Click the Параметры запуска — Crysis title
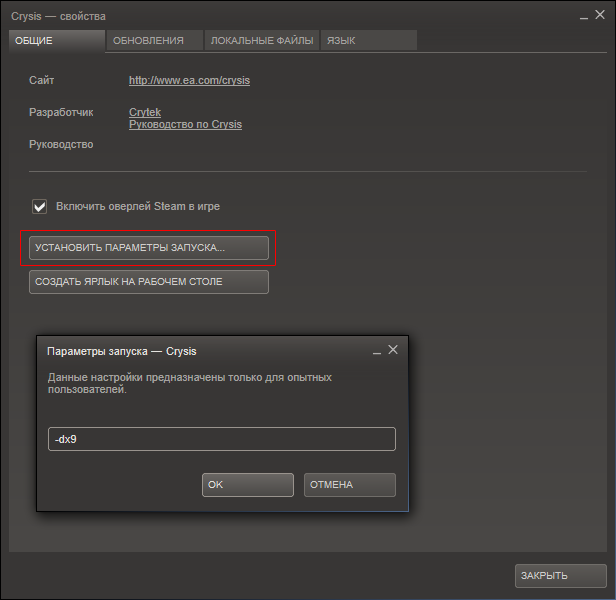616x600 pixels. tap(122, 351)
